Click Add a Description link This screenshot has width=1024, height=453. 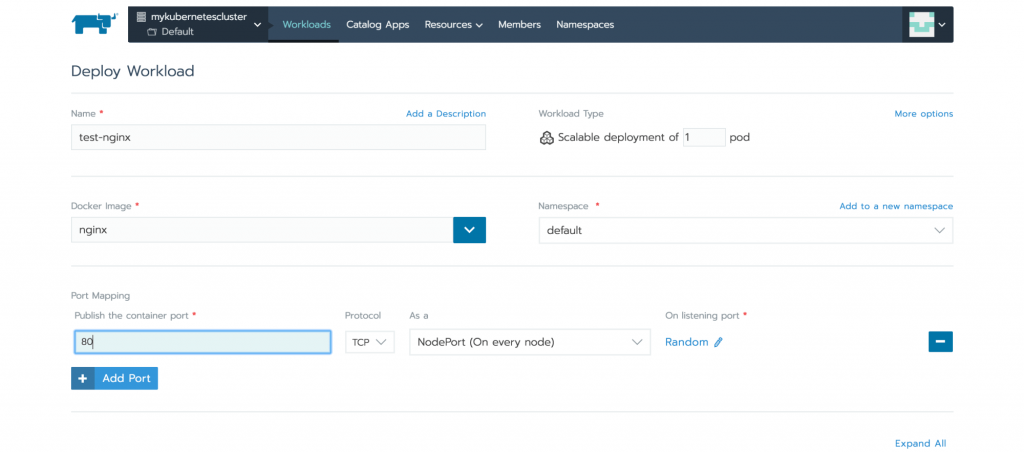point(445,114)
